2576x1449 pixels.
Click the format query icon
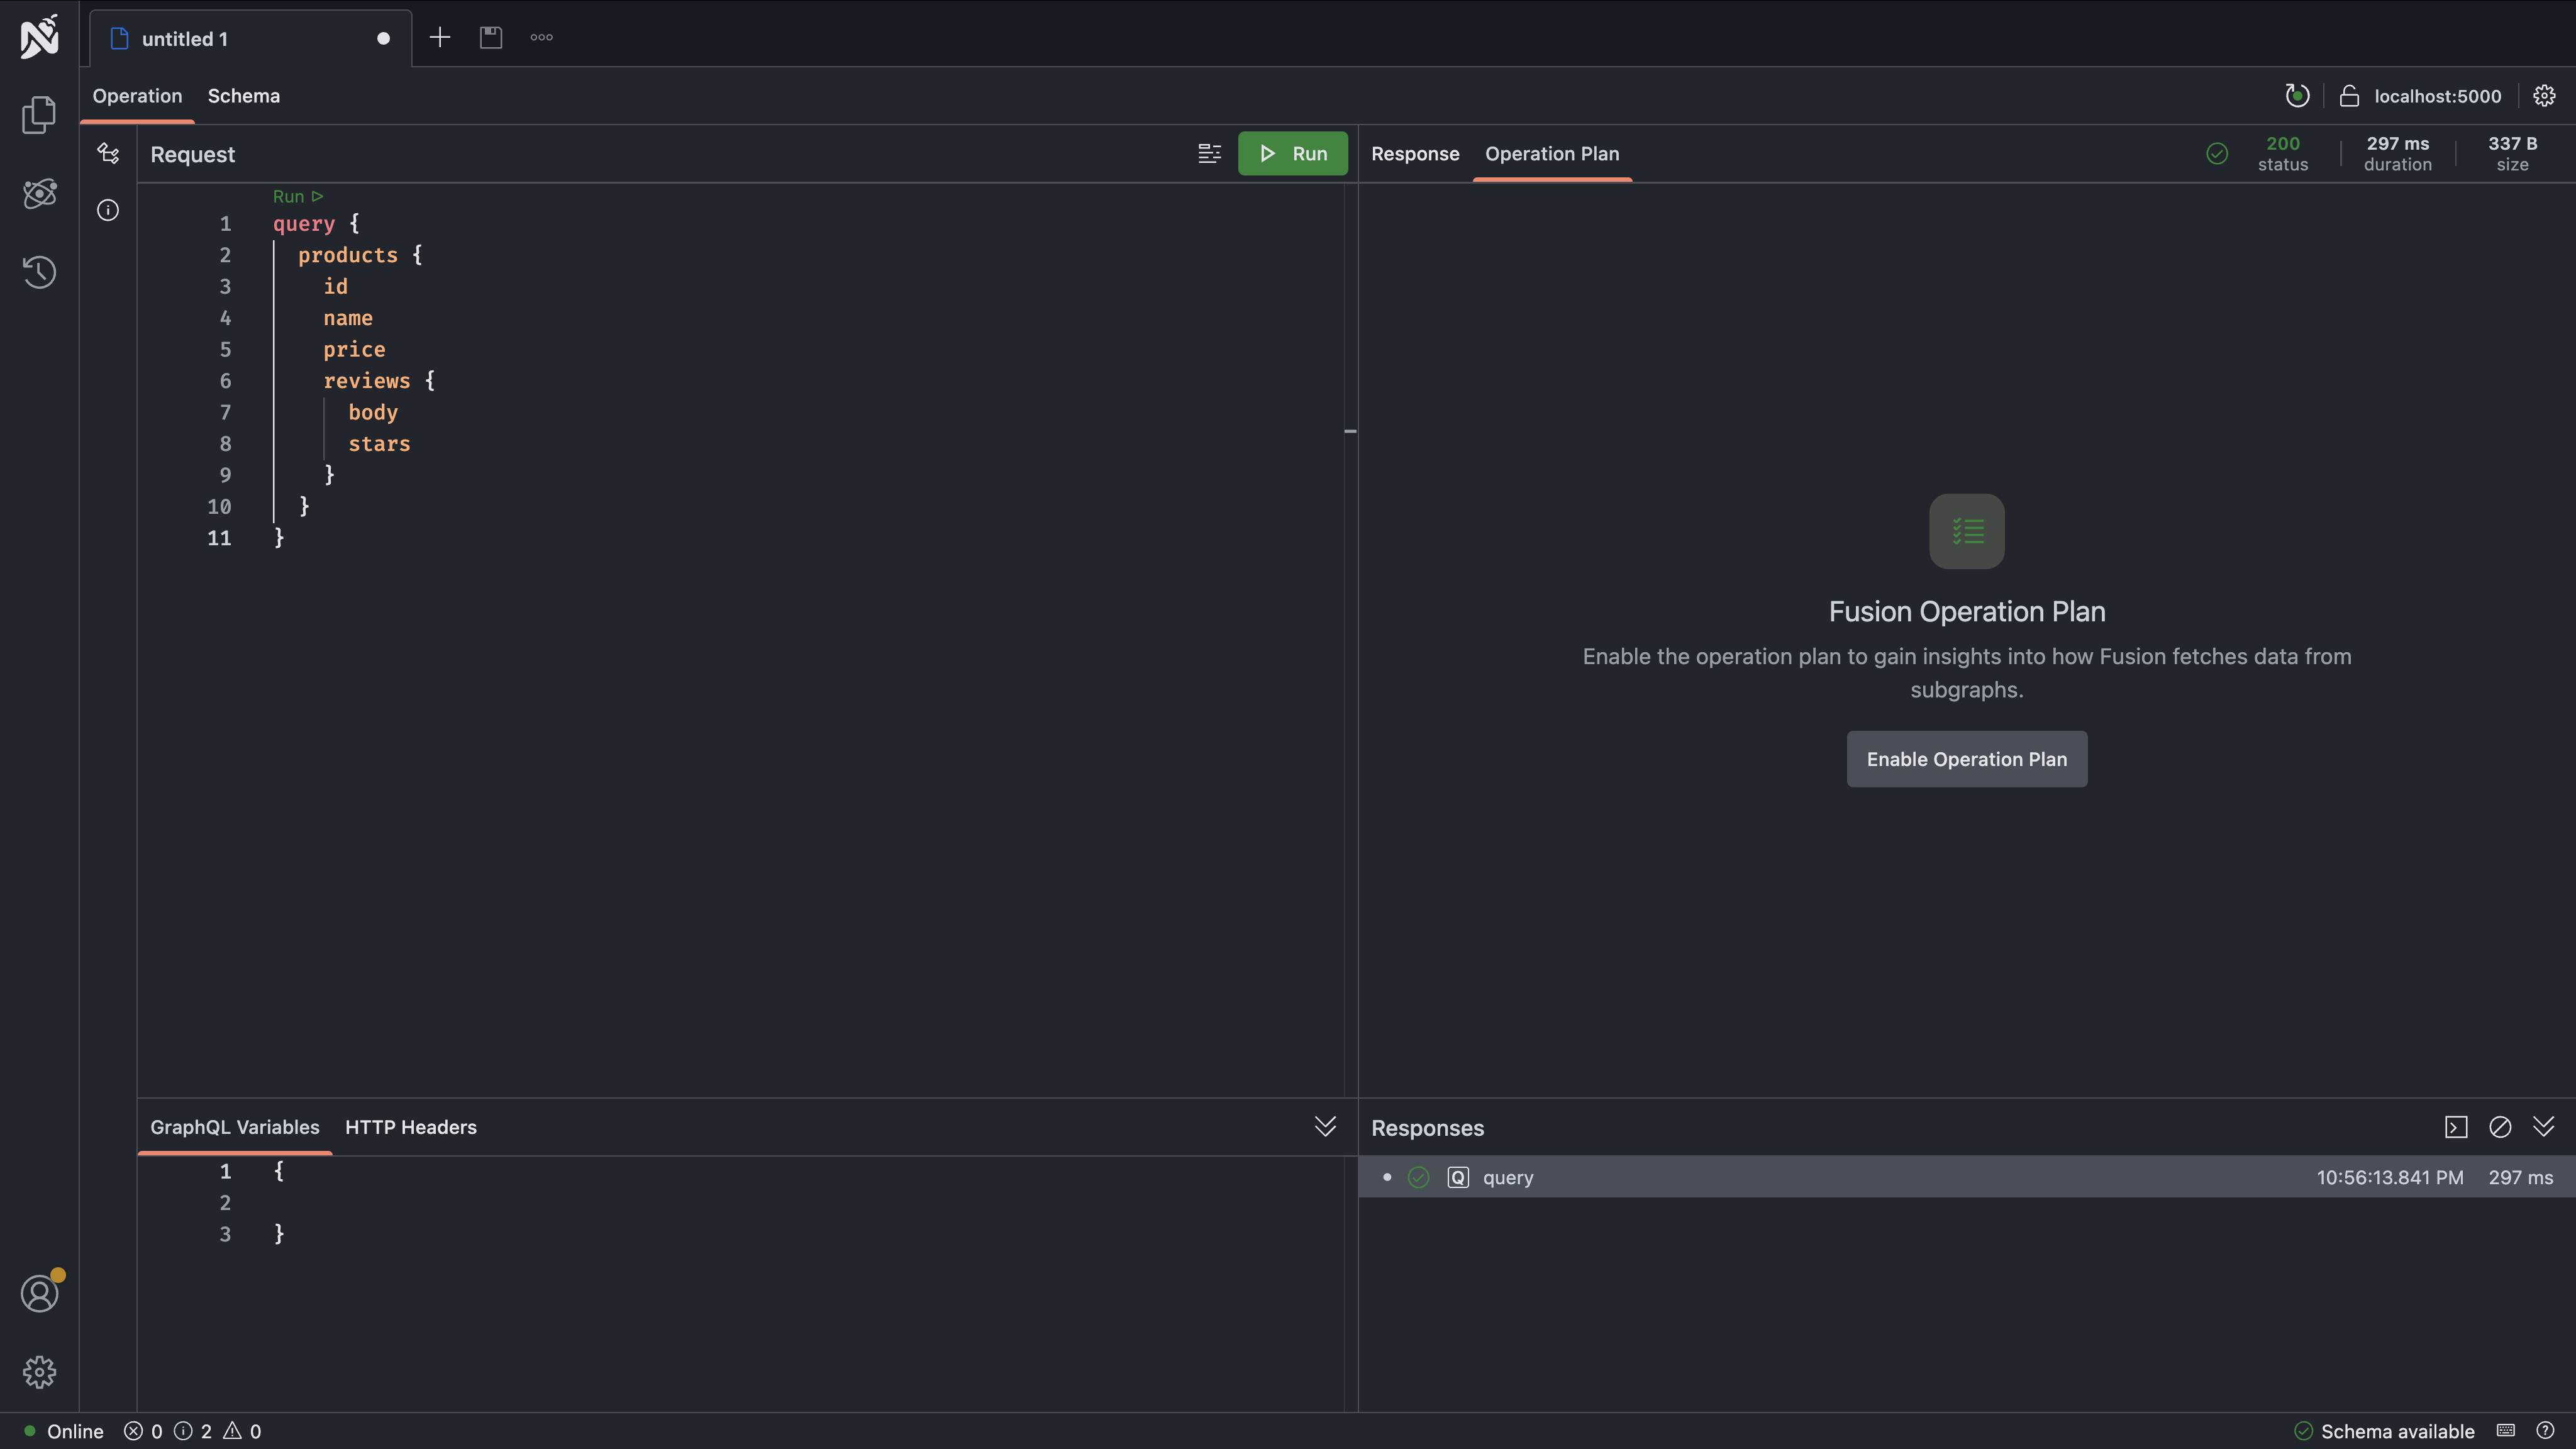pyautogui.click(x=1209, y=154)
